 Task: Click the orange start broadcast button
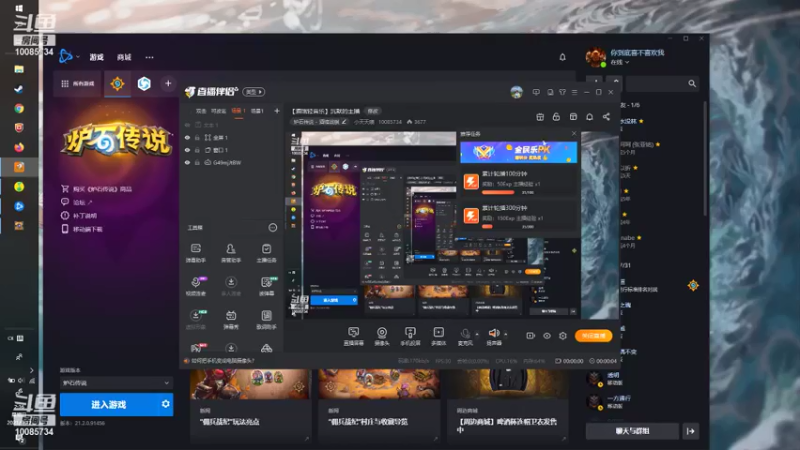593,336
